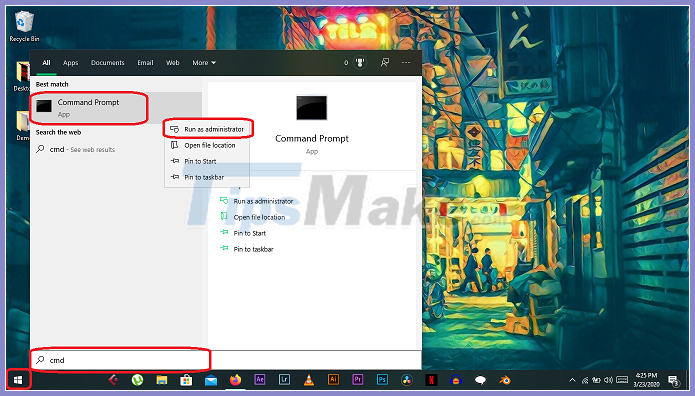The height and width of the screenshot is (396, 695).
Task: Launch Adobe After Effects from taskbar
Action: (x=260, y=380)
